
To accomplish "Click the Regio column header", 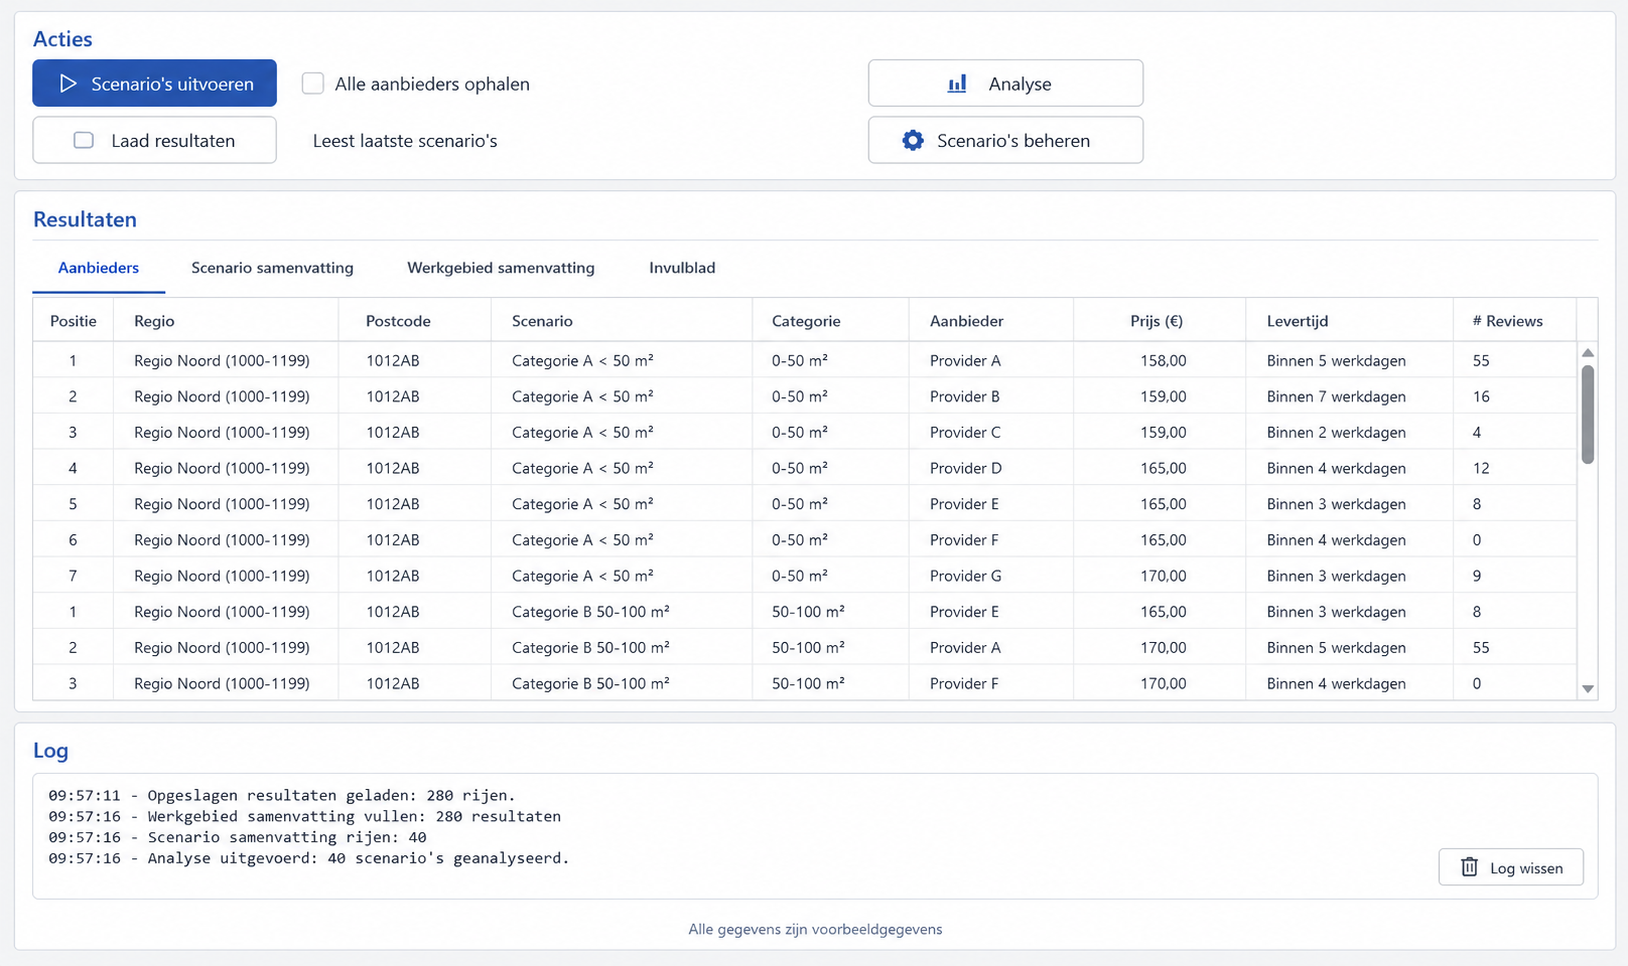I will [x=226, y=321].
